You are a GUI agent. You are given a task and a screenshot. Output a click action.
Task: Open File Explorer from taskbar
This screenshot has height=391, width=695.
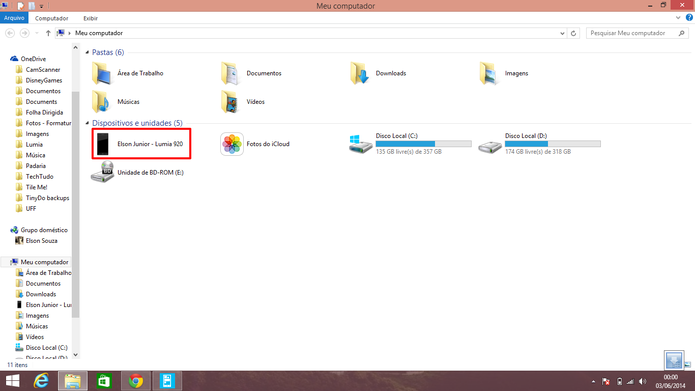click(x=73, y=381)
